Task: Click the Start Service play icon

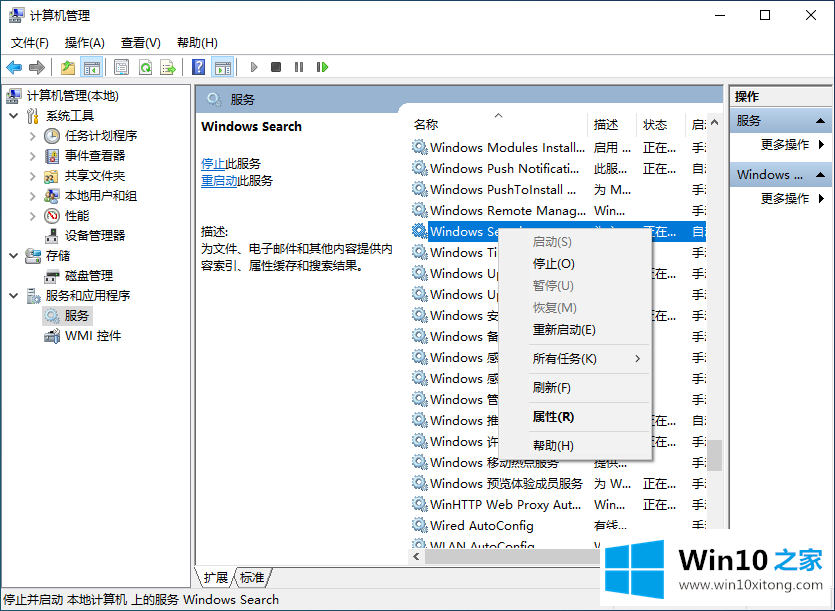Action: point(254,67)
